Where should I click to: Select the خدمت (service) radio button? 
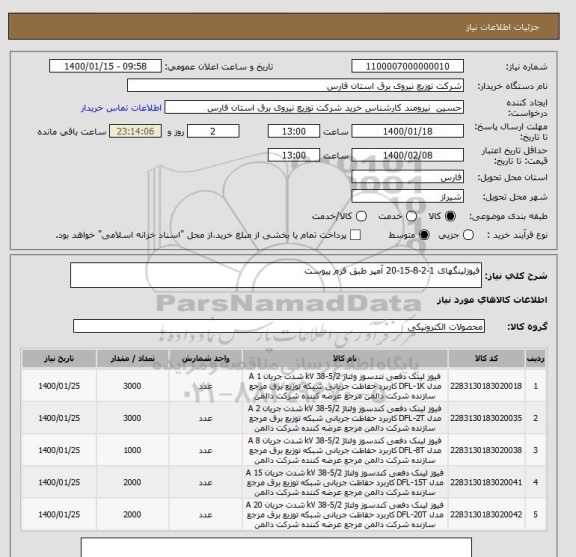(411, 216)
